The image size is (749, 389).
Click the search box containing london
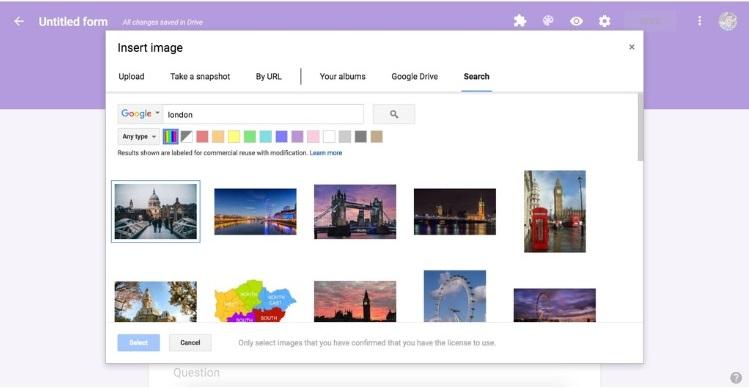click(x=263, y=114)
